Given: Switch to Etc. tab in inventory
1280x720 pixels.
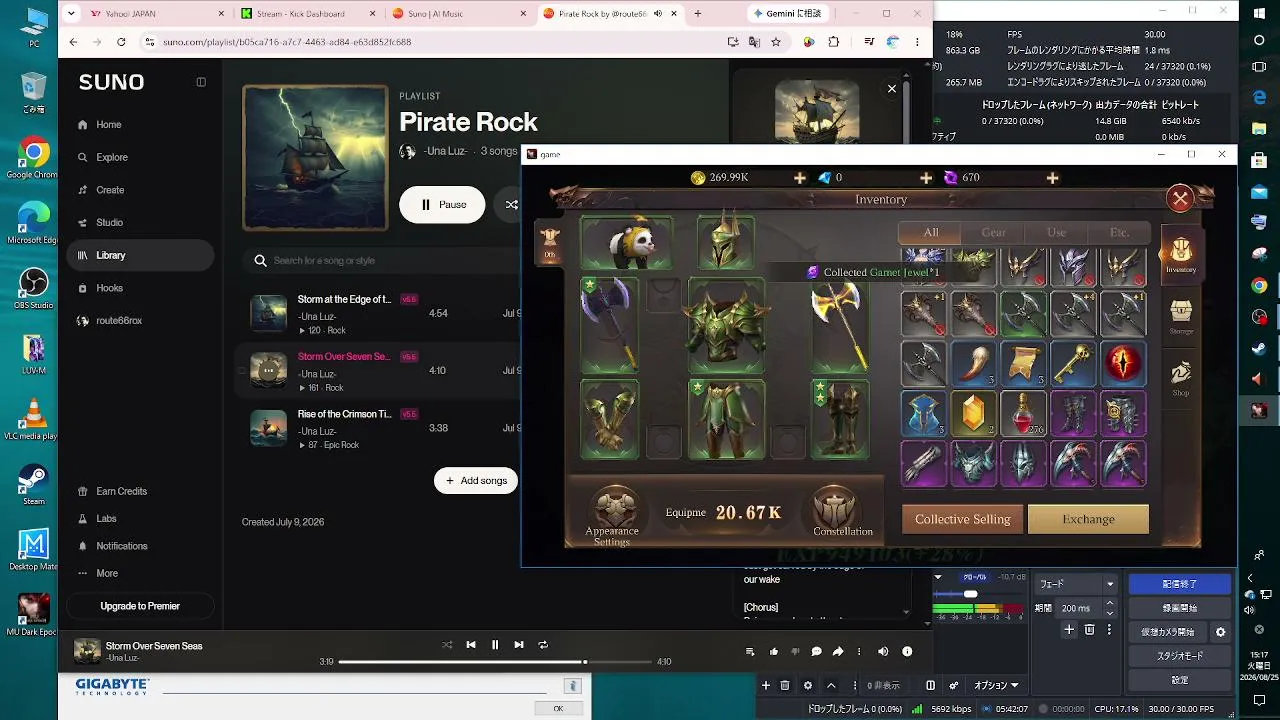Looking at the screenshot, I should (x=1119, y=233).
